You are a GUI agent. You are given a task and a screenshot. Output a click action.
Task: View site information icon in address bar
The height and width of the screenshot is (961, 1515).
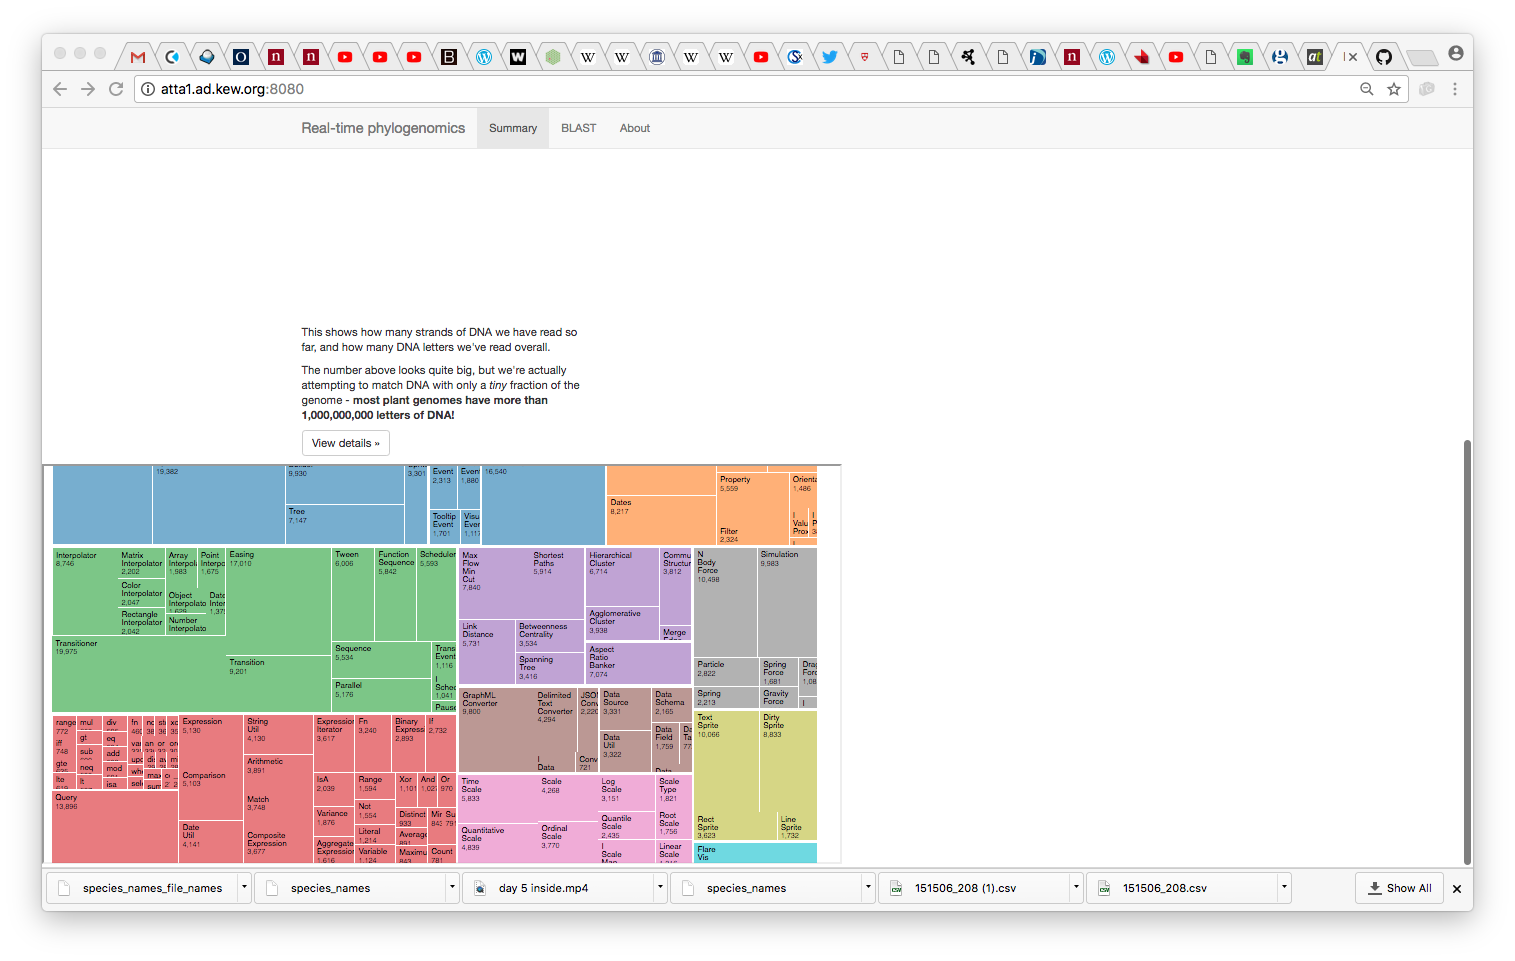coord(148,89)
